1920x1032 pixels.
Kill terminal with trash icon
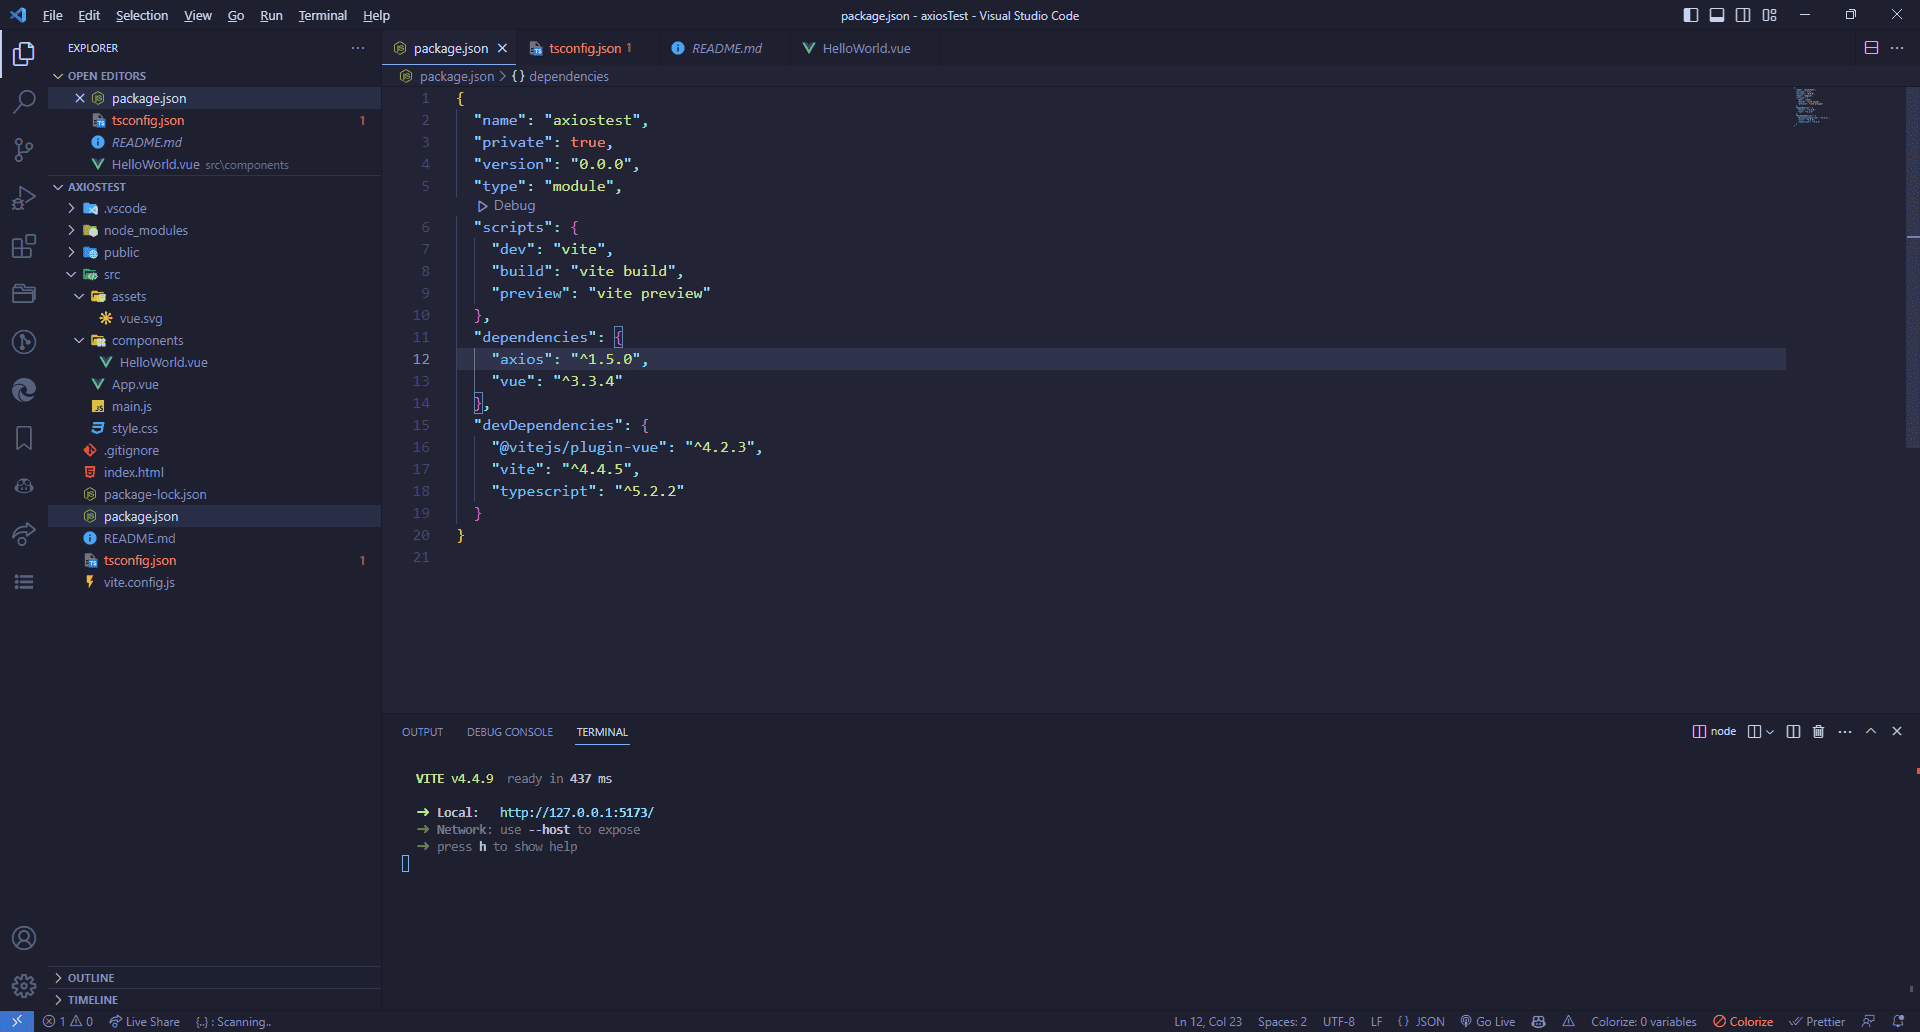[x=1819, y=731]
